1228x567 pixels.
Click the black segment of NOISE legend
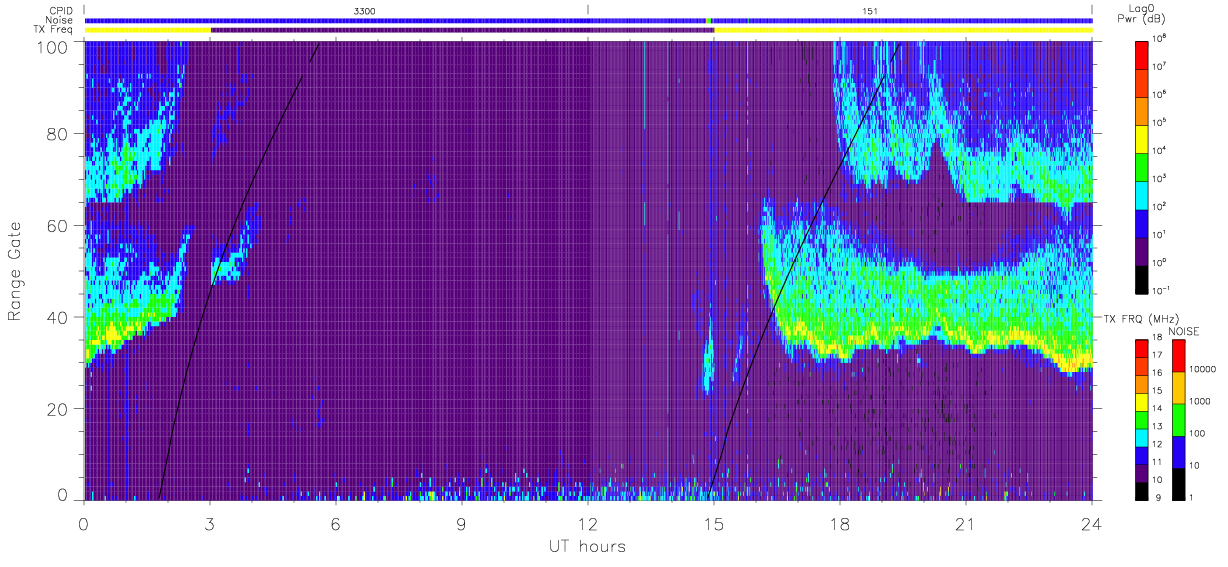(1178, 483)
